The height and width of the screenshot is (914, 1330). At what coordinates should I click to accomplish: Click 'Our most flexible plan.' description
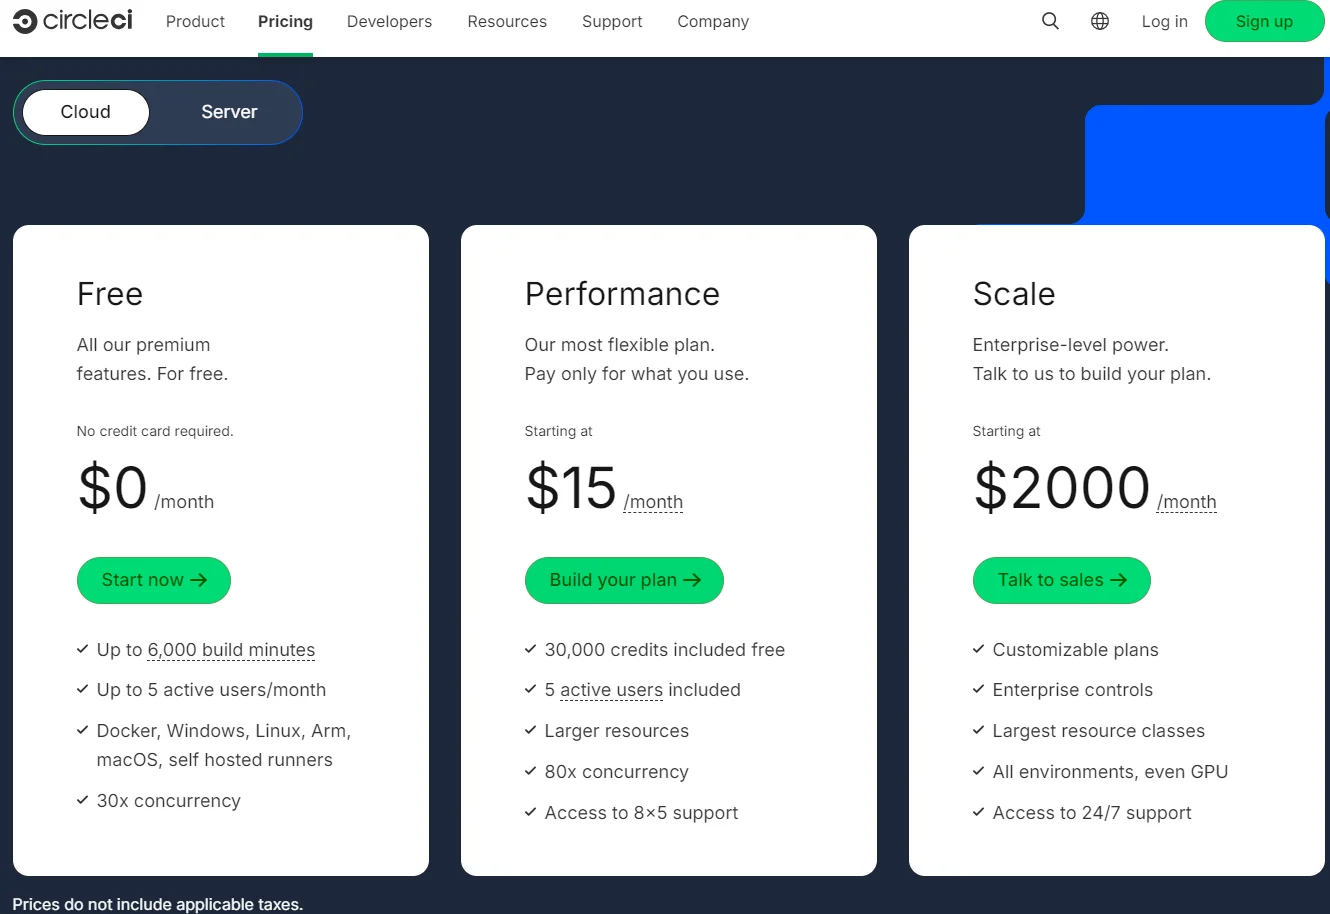point(620,345)
